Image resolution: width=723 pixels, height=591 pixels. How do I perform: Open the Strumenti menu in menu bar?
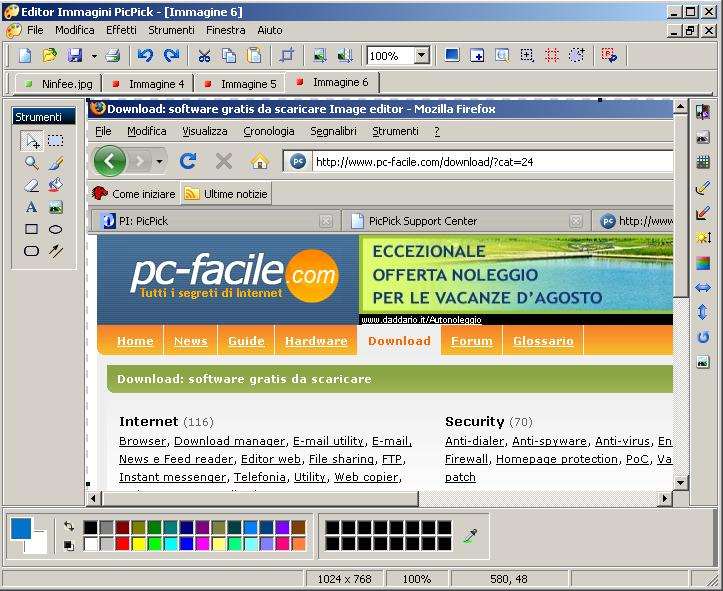point(171,30)
